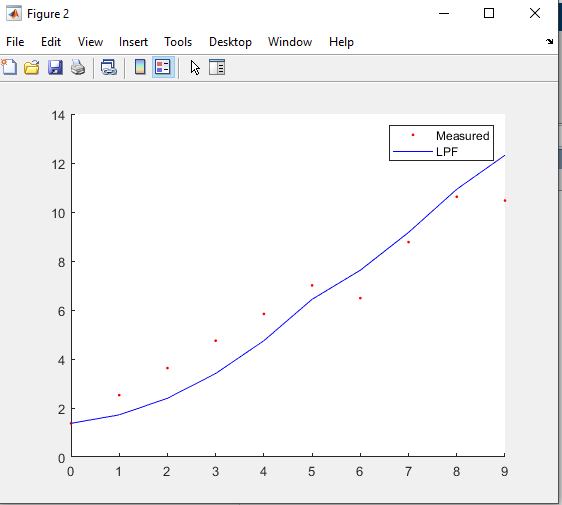Open the Tools menu
Screen dimensions: 562x505
point(178,42)
